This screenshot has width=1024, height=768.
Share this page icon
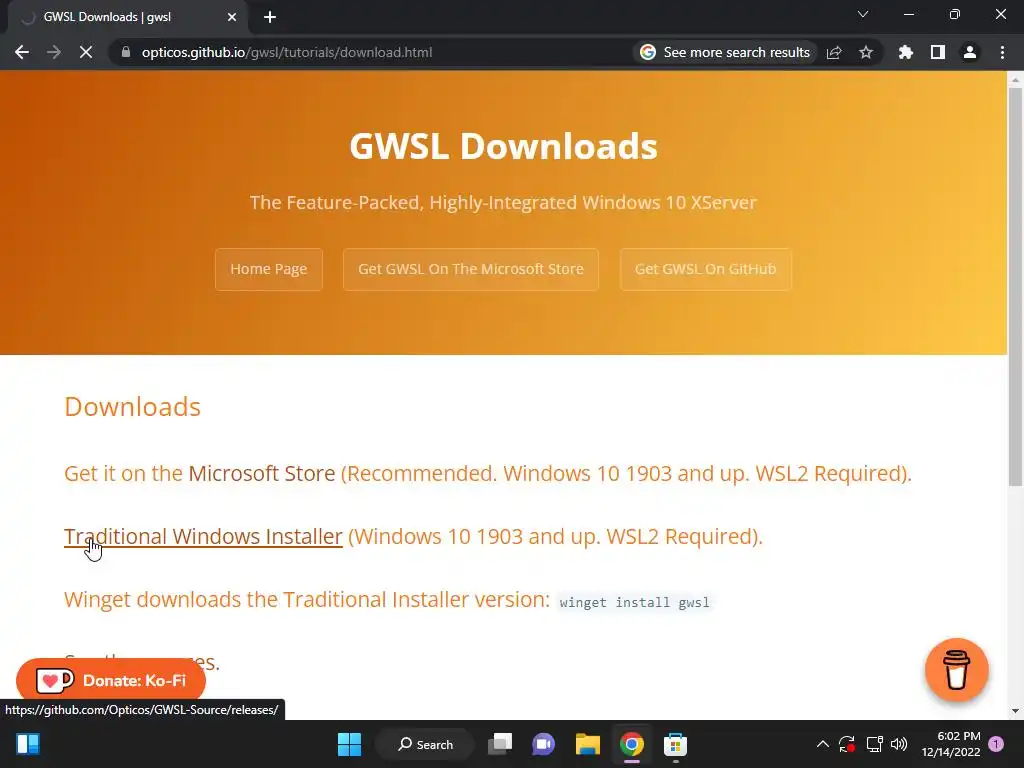coord(834,52)
